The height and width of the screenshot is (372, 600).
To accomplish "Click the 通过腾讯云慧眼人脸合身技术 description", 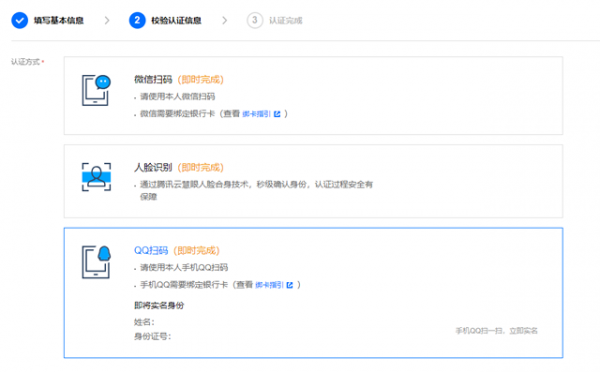I will (x=256, y=190).
